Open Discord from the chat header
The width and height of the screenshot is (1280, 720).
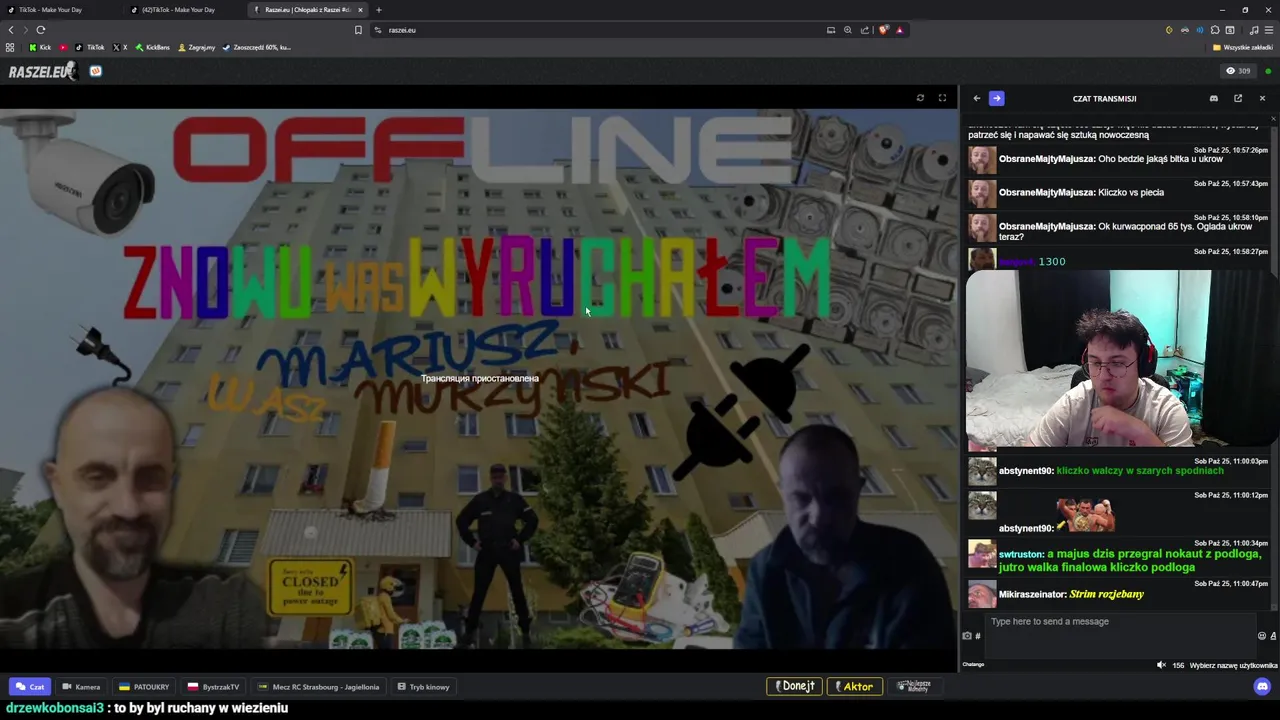[1213, 98]
